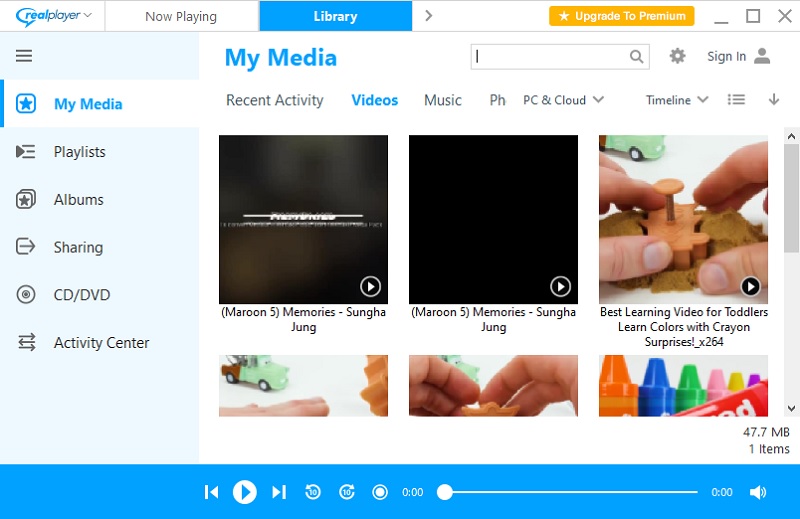Mute audio with the speaker icon
The image size is (800, 519).
point(758,492)
